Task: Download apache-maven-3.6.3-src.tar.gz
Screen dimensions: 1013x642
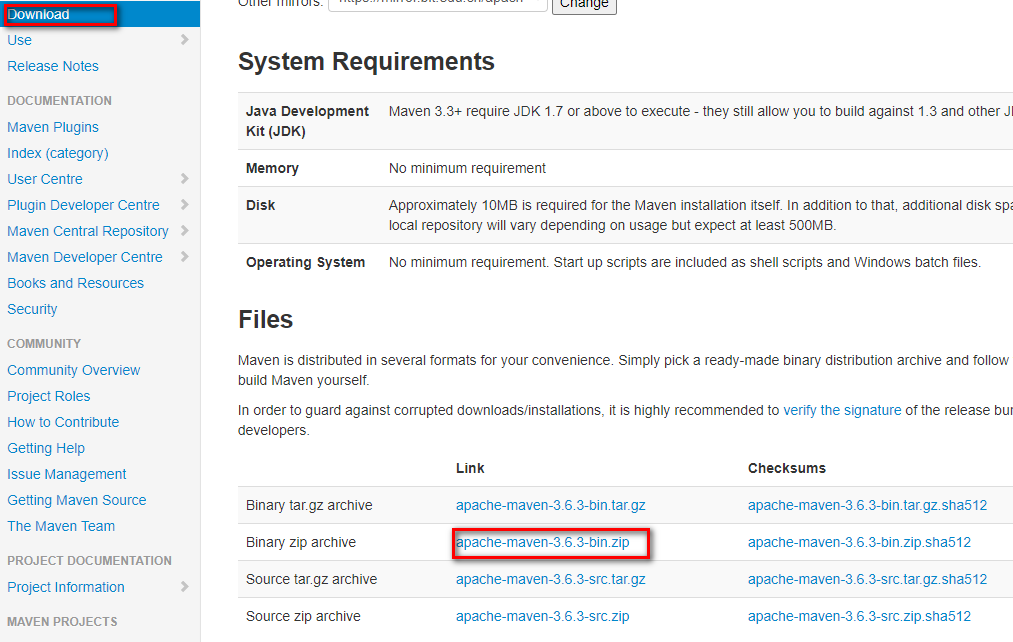Action: [550, 579]
